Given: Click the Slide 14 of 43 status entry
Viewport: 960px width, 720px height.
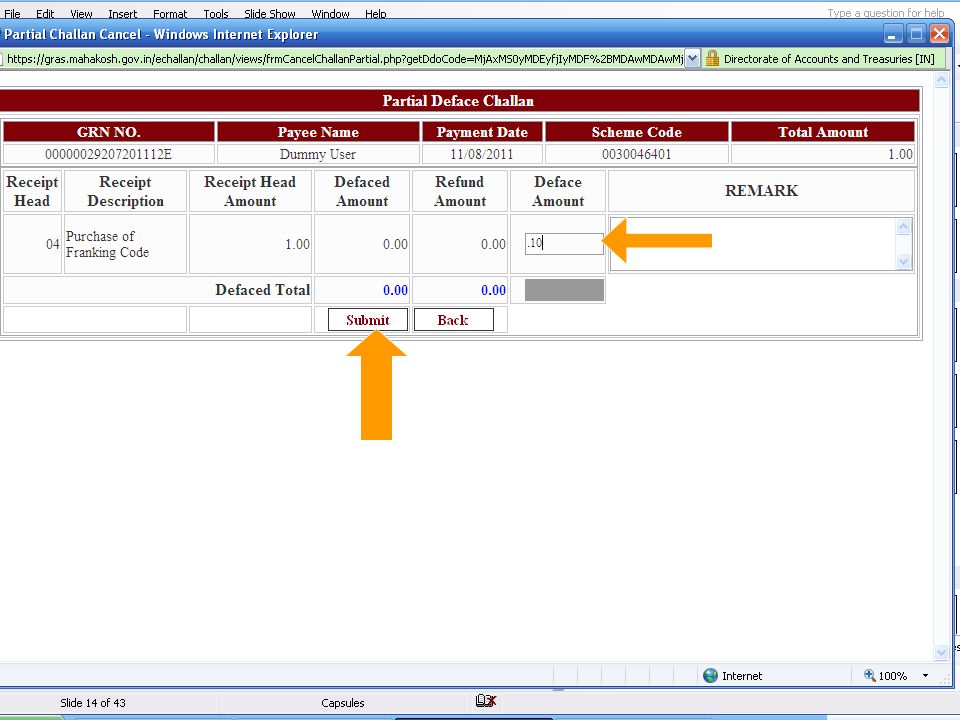Looking at the screenshot, I should (92, 702).
